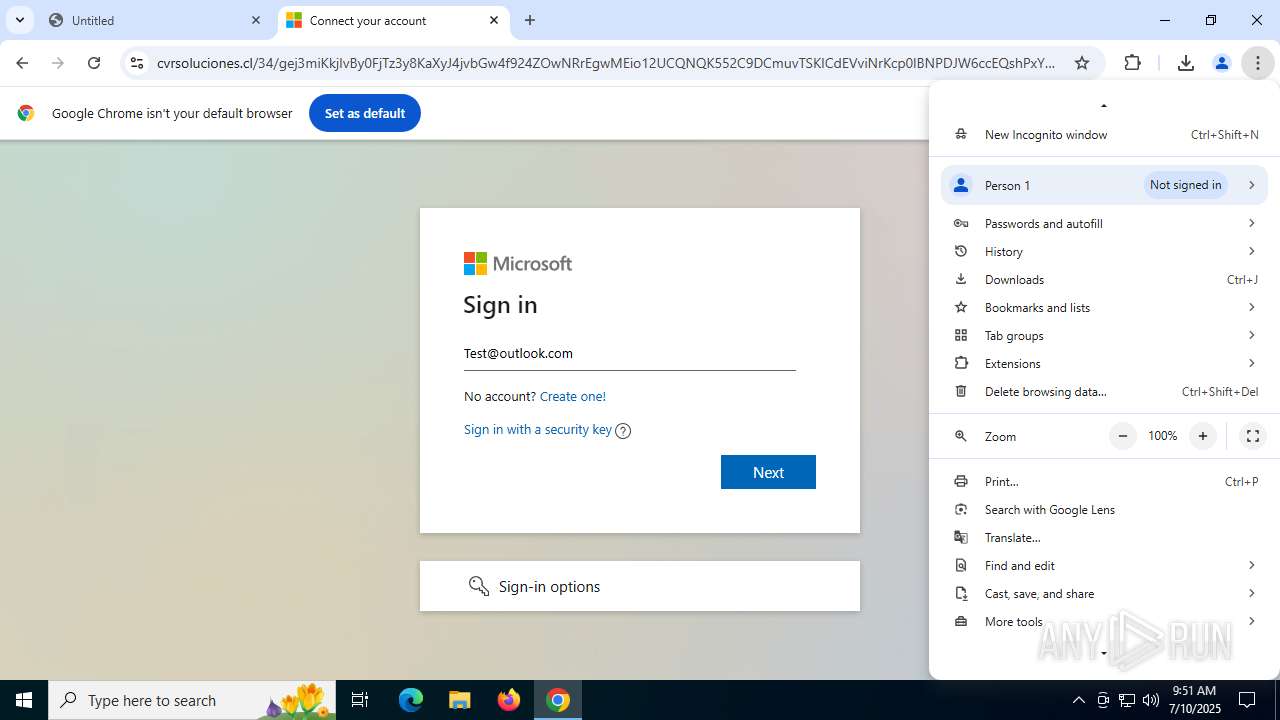Expand the History submenu
Screen dimensions: 1280x720
tap(1104, 251)
